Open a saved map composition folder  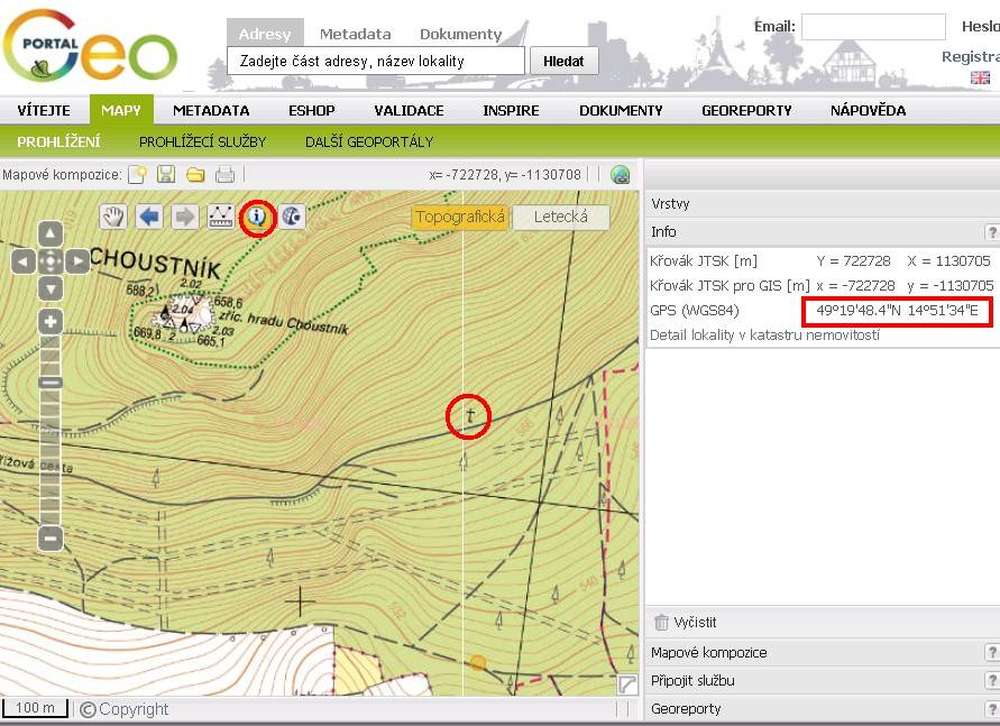click(x=196, y=175)
